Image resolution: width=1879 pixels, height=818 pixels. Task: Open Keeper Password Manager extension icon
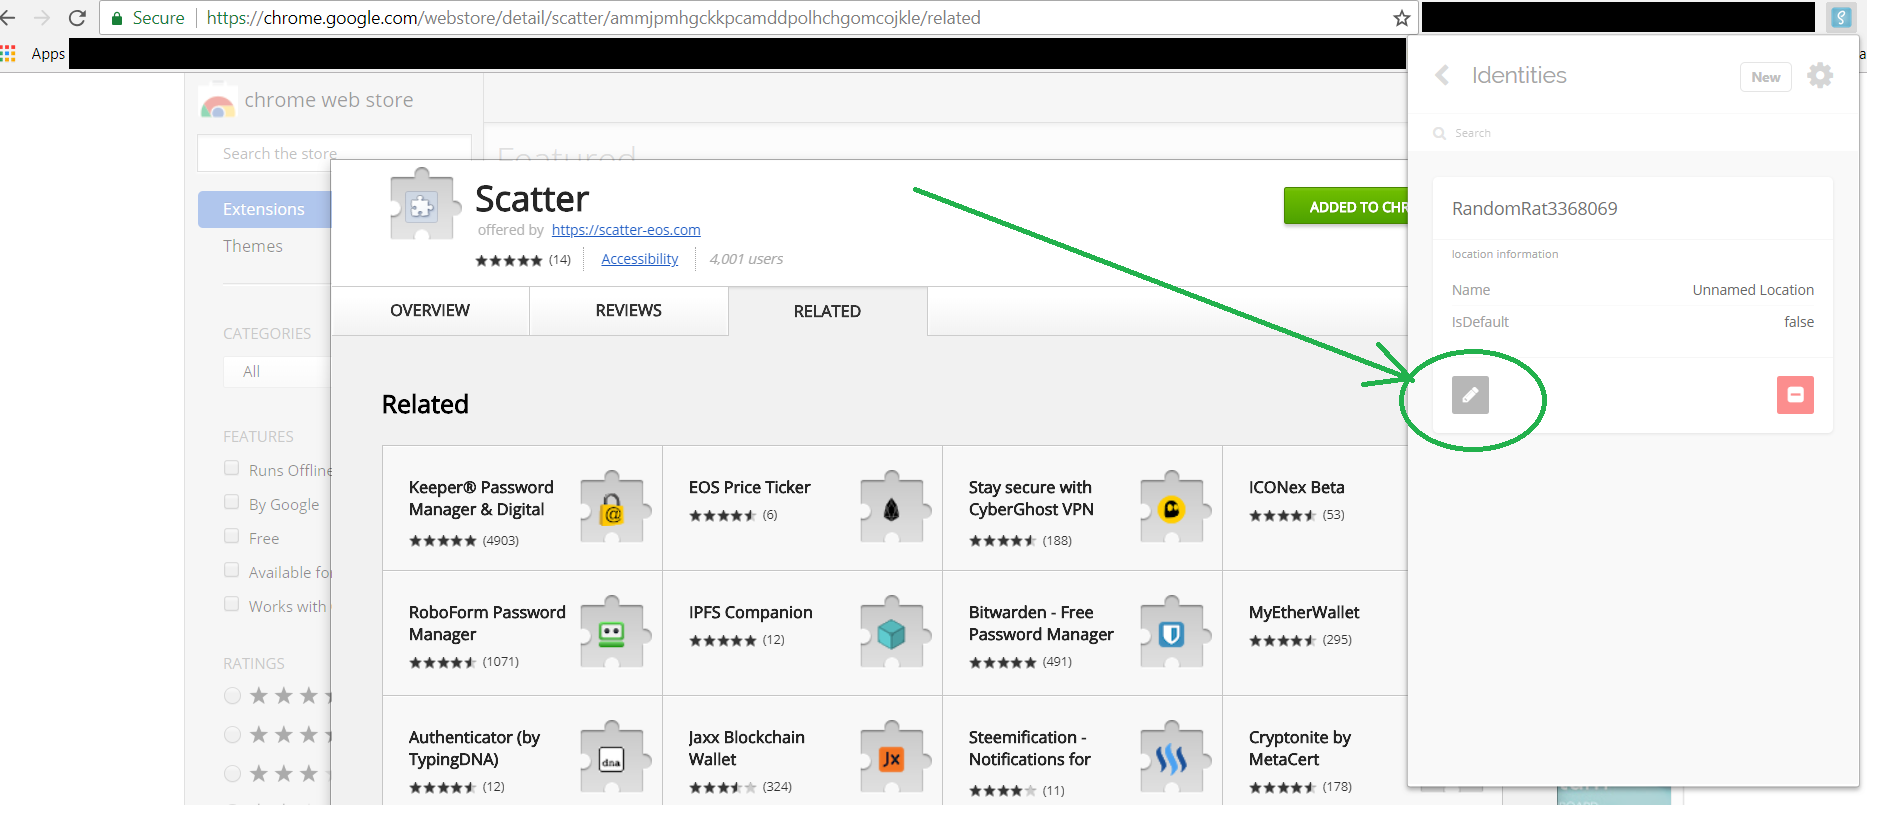tap(614, 509)
